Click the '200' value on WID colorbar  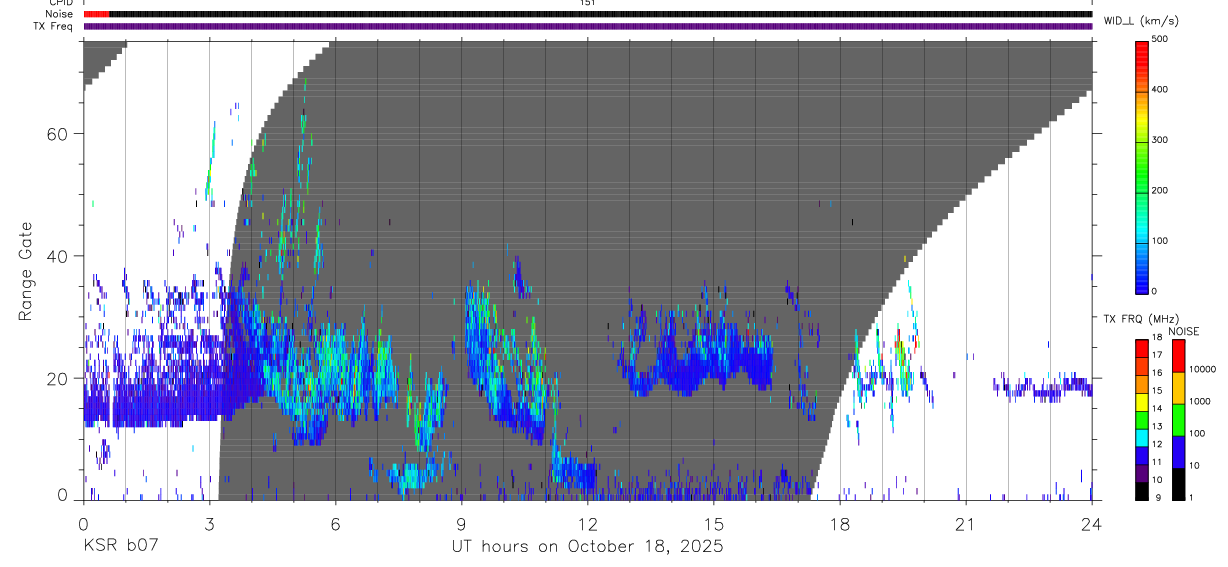click(1160, 191)
